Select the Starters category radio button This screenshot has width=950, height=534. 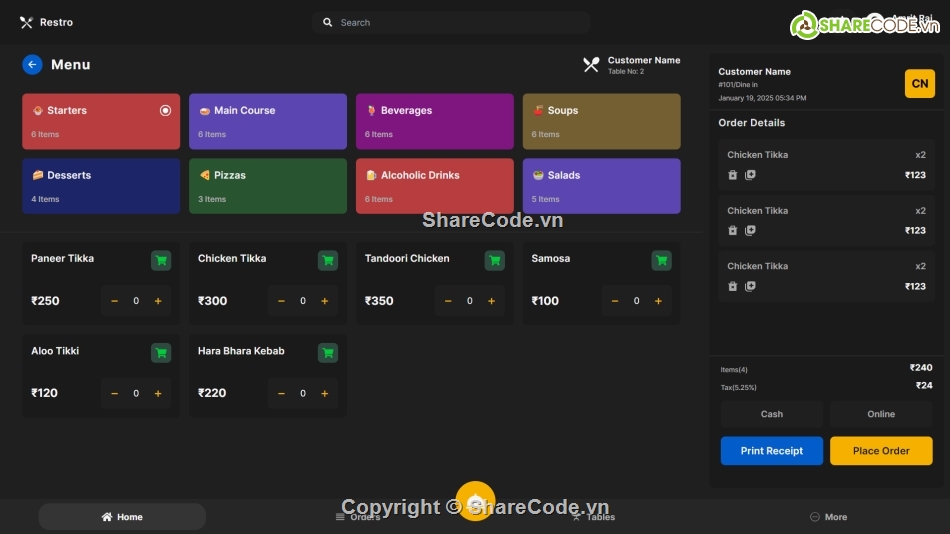click(165, 110)
